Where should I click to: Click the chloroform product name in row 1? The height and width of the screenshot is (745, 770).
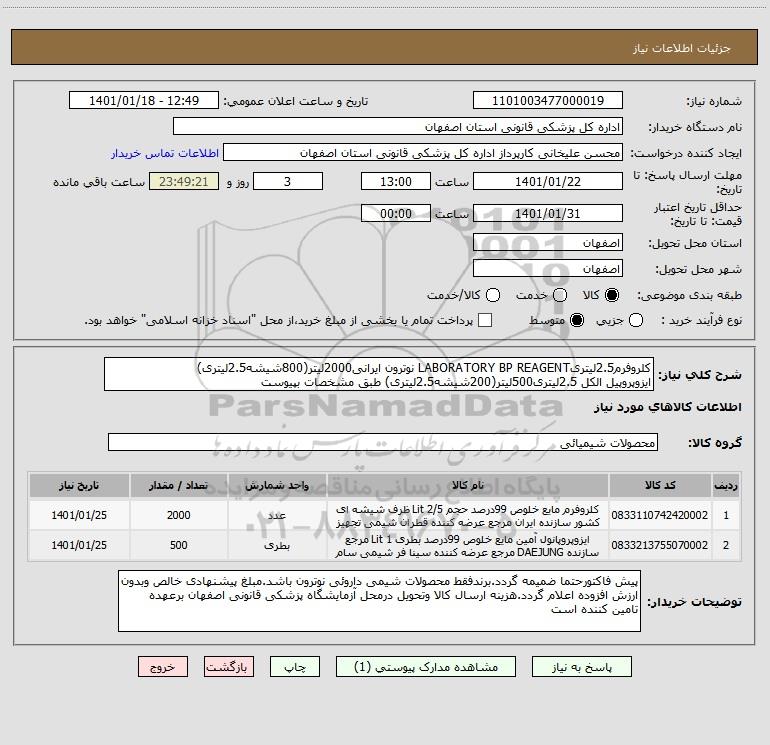point(468,516)
